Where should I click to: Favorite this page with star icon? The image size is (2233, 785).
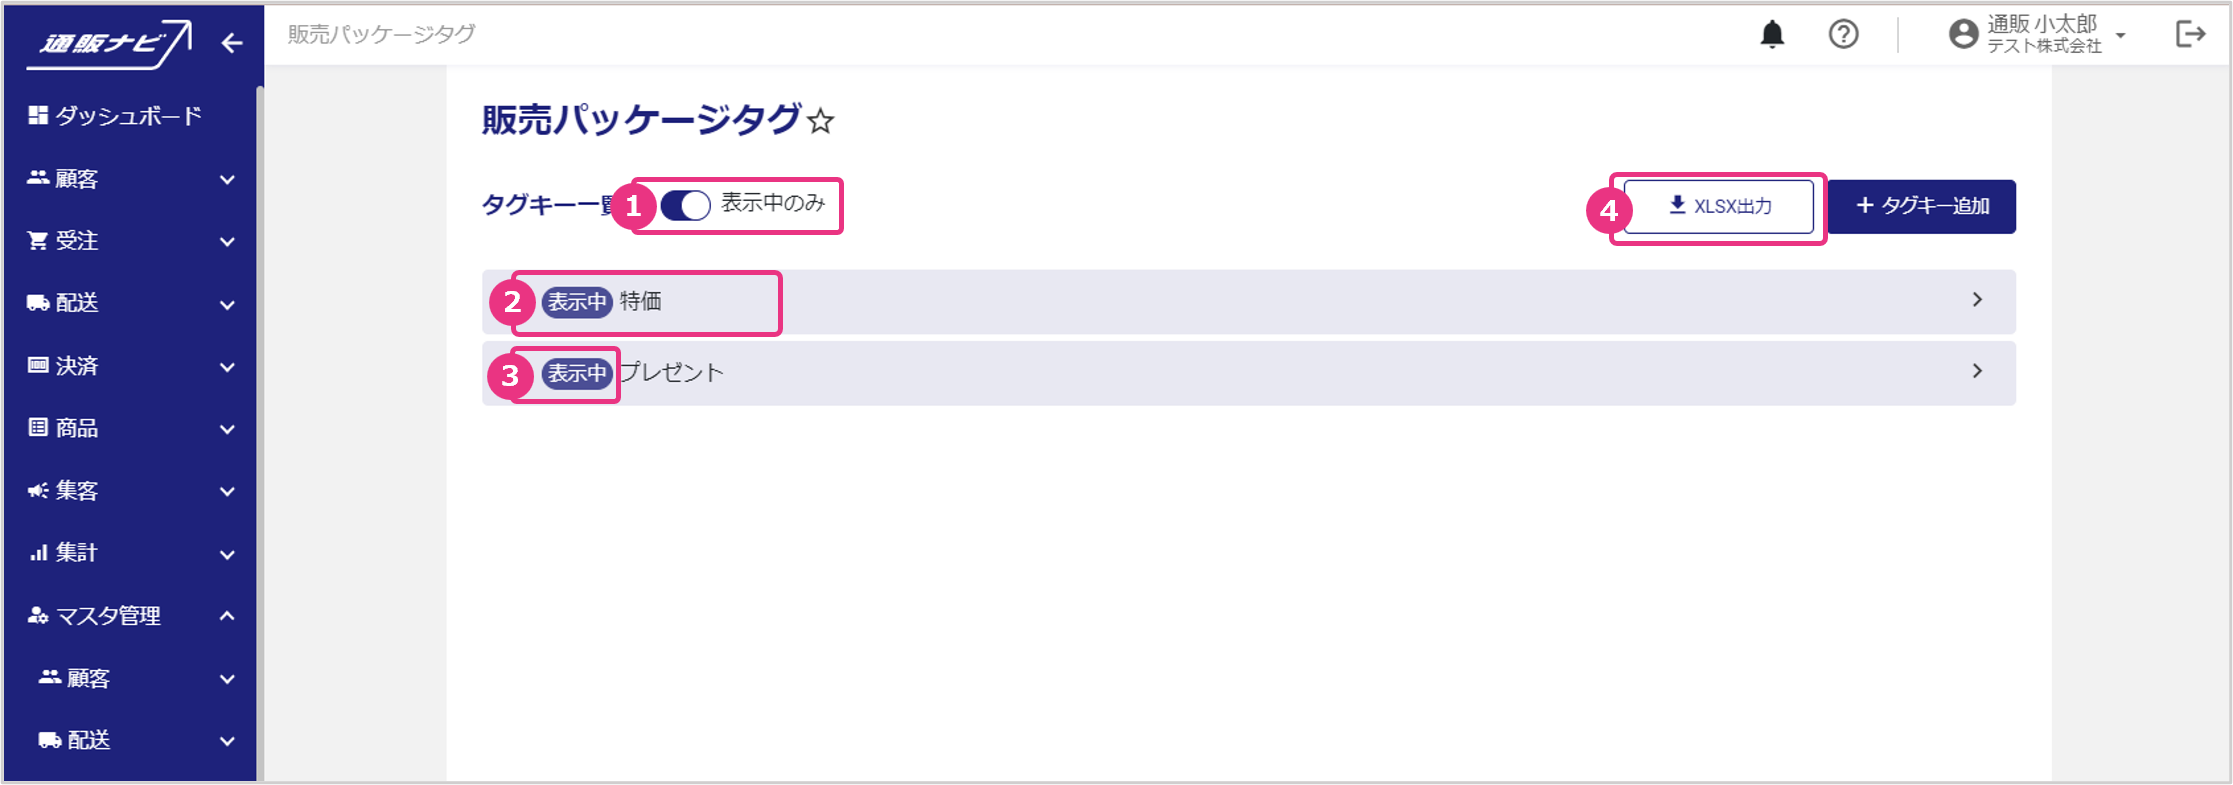(x=821, y=122)
